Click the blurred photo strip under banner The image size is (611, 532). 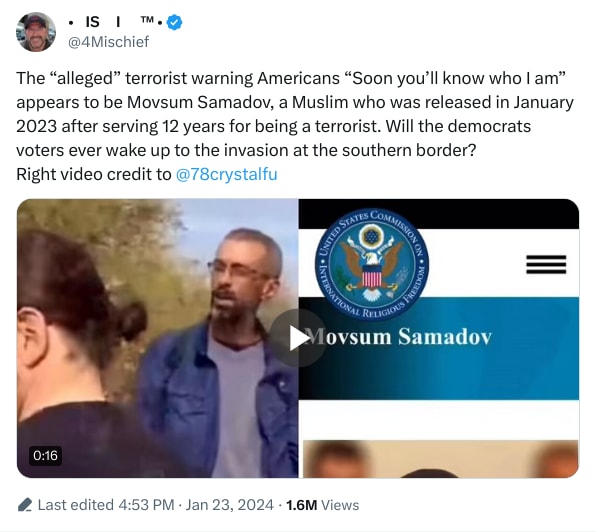coord(441,459)
